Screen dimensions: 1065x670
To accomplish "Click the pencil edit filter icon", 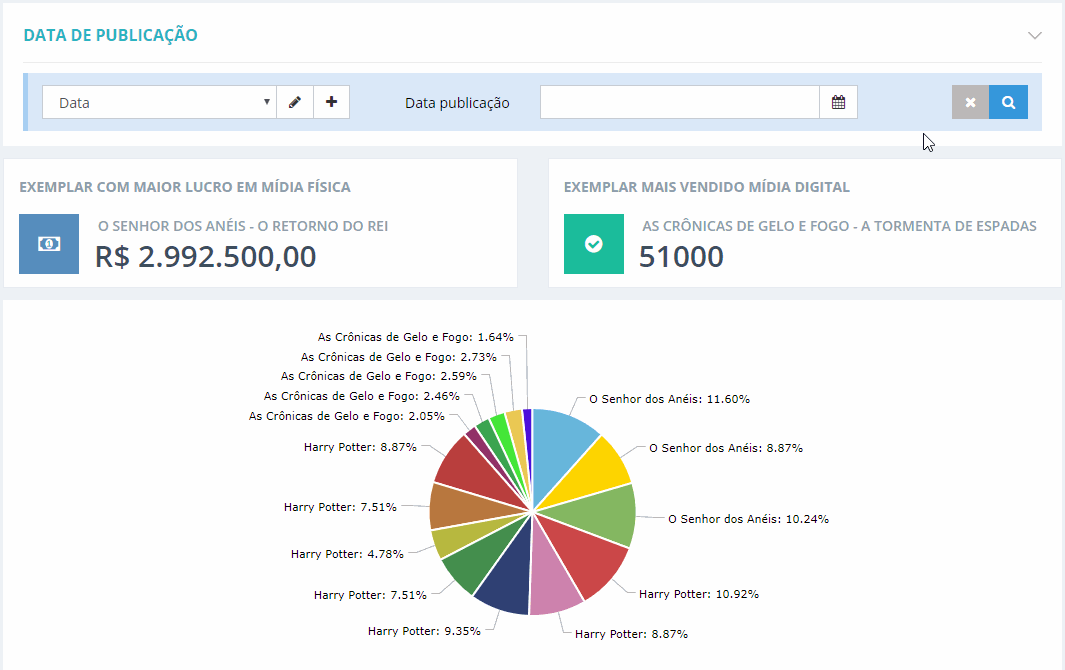I will 295,102.
